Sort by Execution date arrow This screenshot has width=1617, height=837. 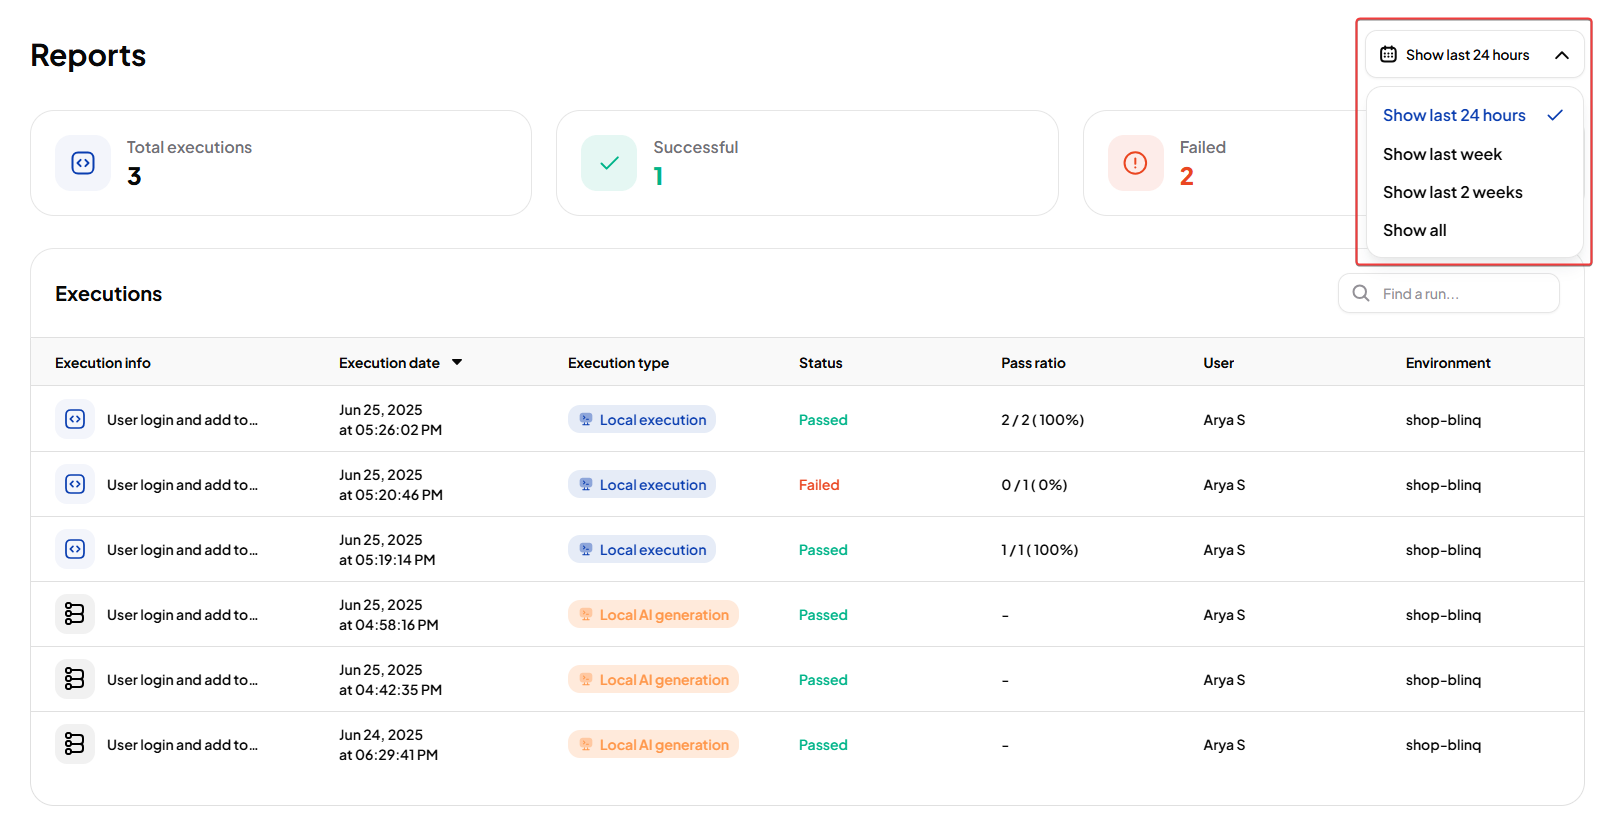pyautogui.click(x=457, y=363)
